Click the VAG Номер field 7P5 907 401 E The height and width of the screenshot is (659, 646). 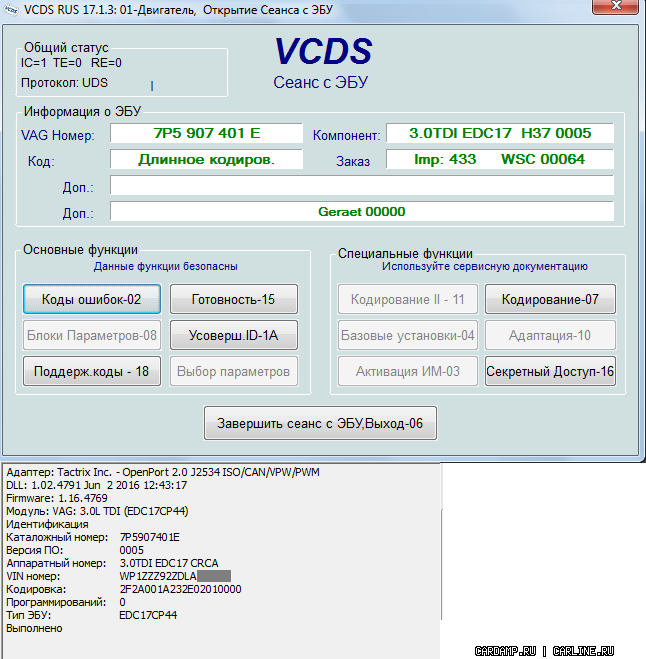pyautogui.click(x=206, y=134)
